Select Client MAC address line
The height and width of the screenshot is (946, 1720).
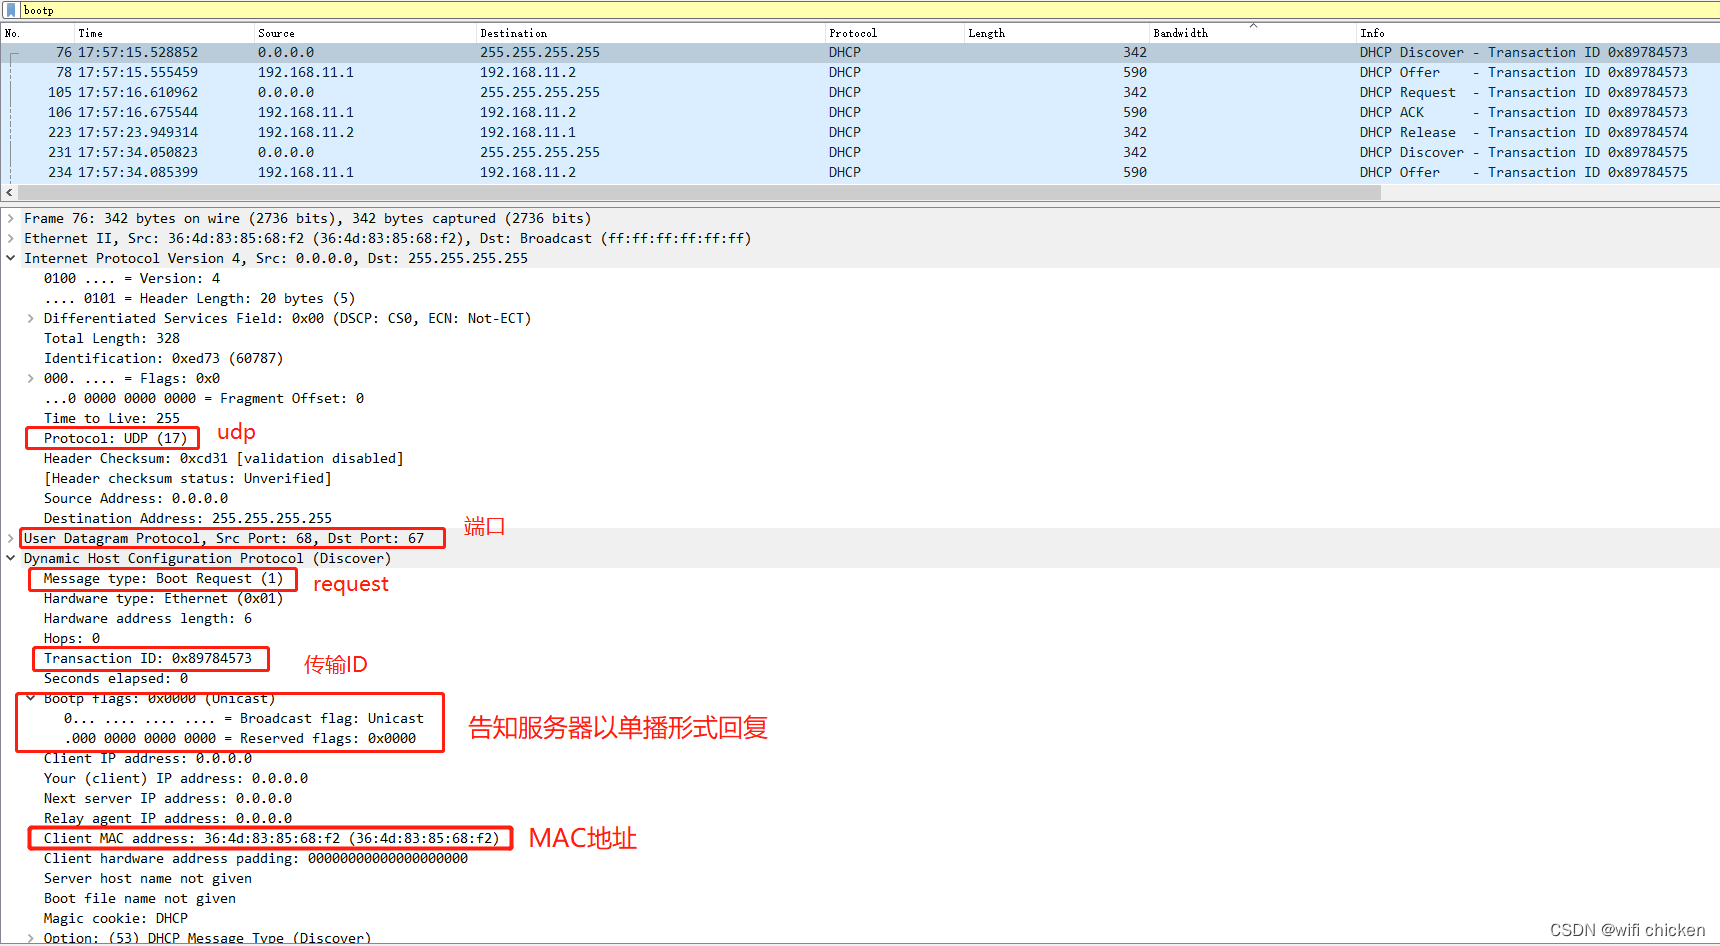coord(271,838)
